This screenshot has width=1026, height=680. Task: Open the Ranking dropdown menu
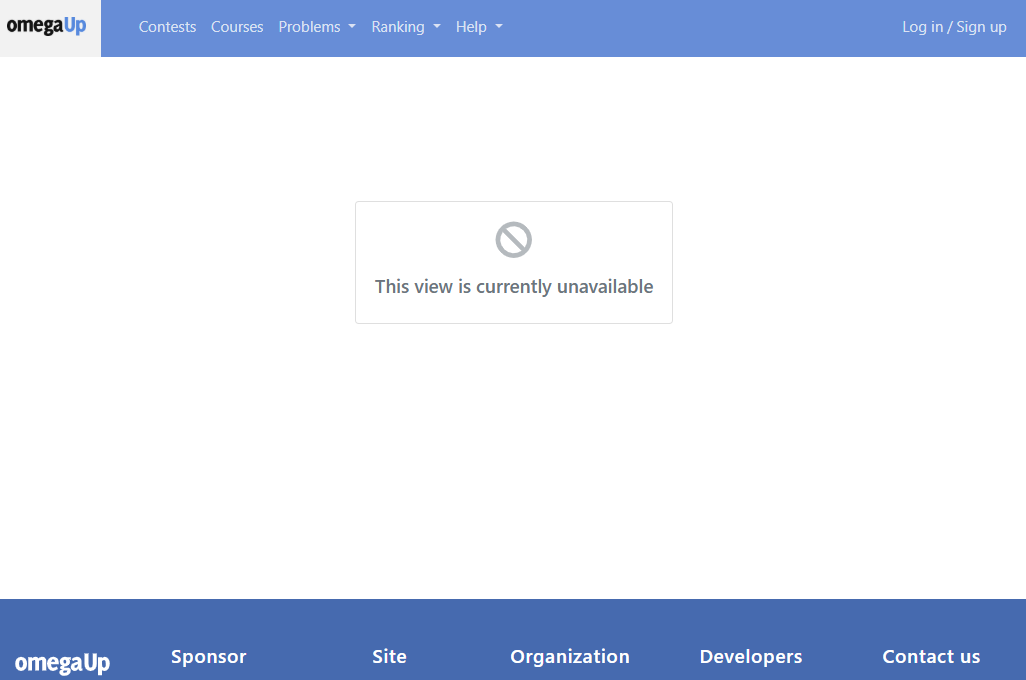[406, 27]
